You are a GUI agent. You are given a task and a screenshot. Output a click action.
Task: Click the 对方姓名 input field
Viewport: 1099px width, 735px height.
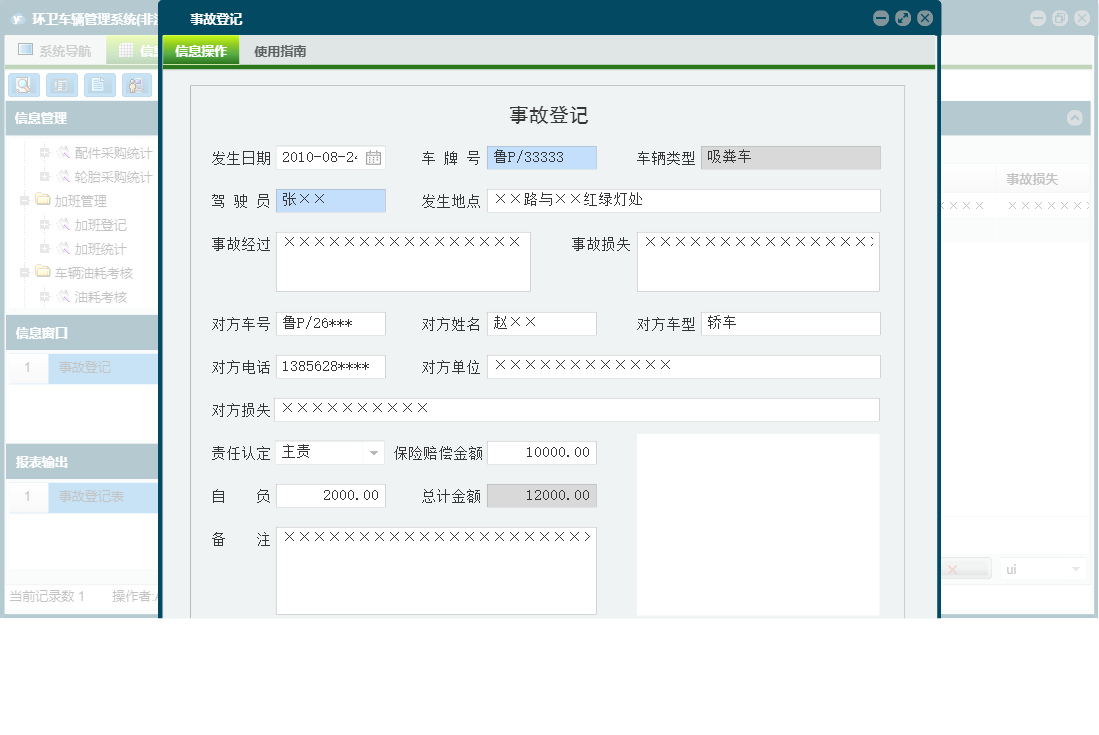click(x=540, y=323)
